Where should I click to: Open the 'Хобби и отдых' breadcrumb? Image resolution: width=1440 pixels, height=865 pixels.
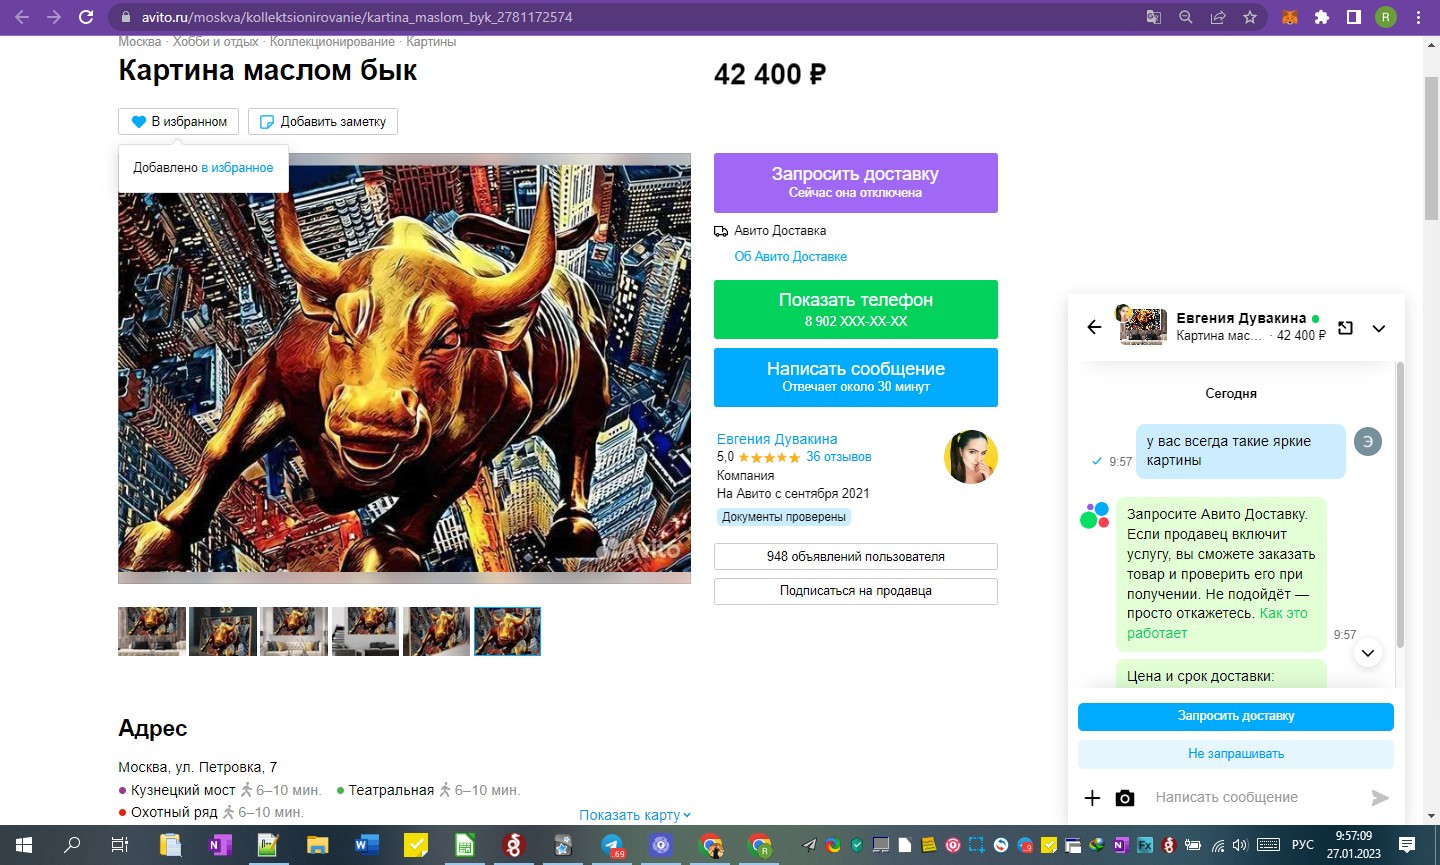[x=215, y=42]
